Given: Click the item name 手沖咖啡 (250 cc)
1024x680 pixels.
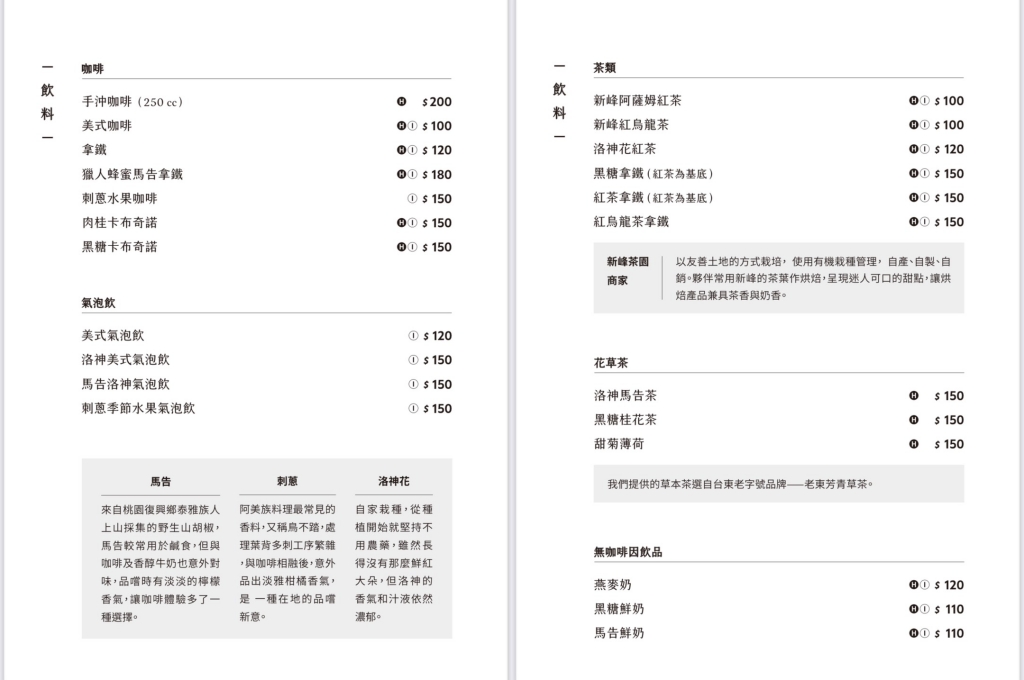Looking at the screenshot, I should [x=133, y=102].
